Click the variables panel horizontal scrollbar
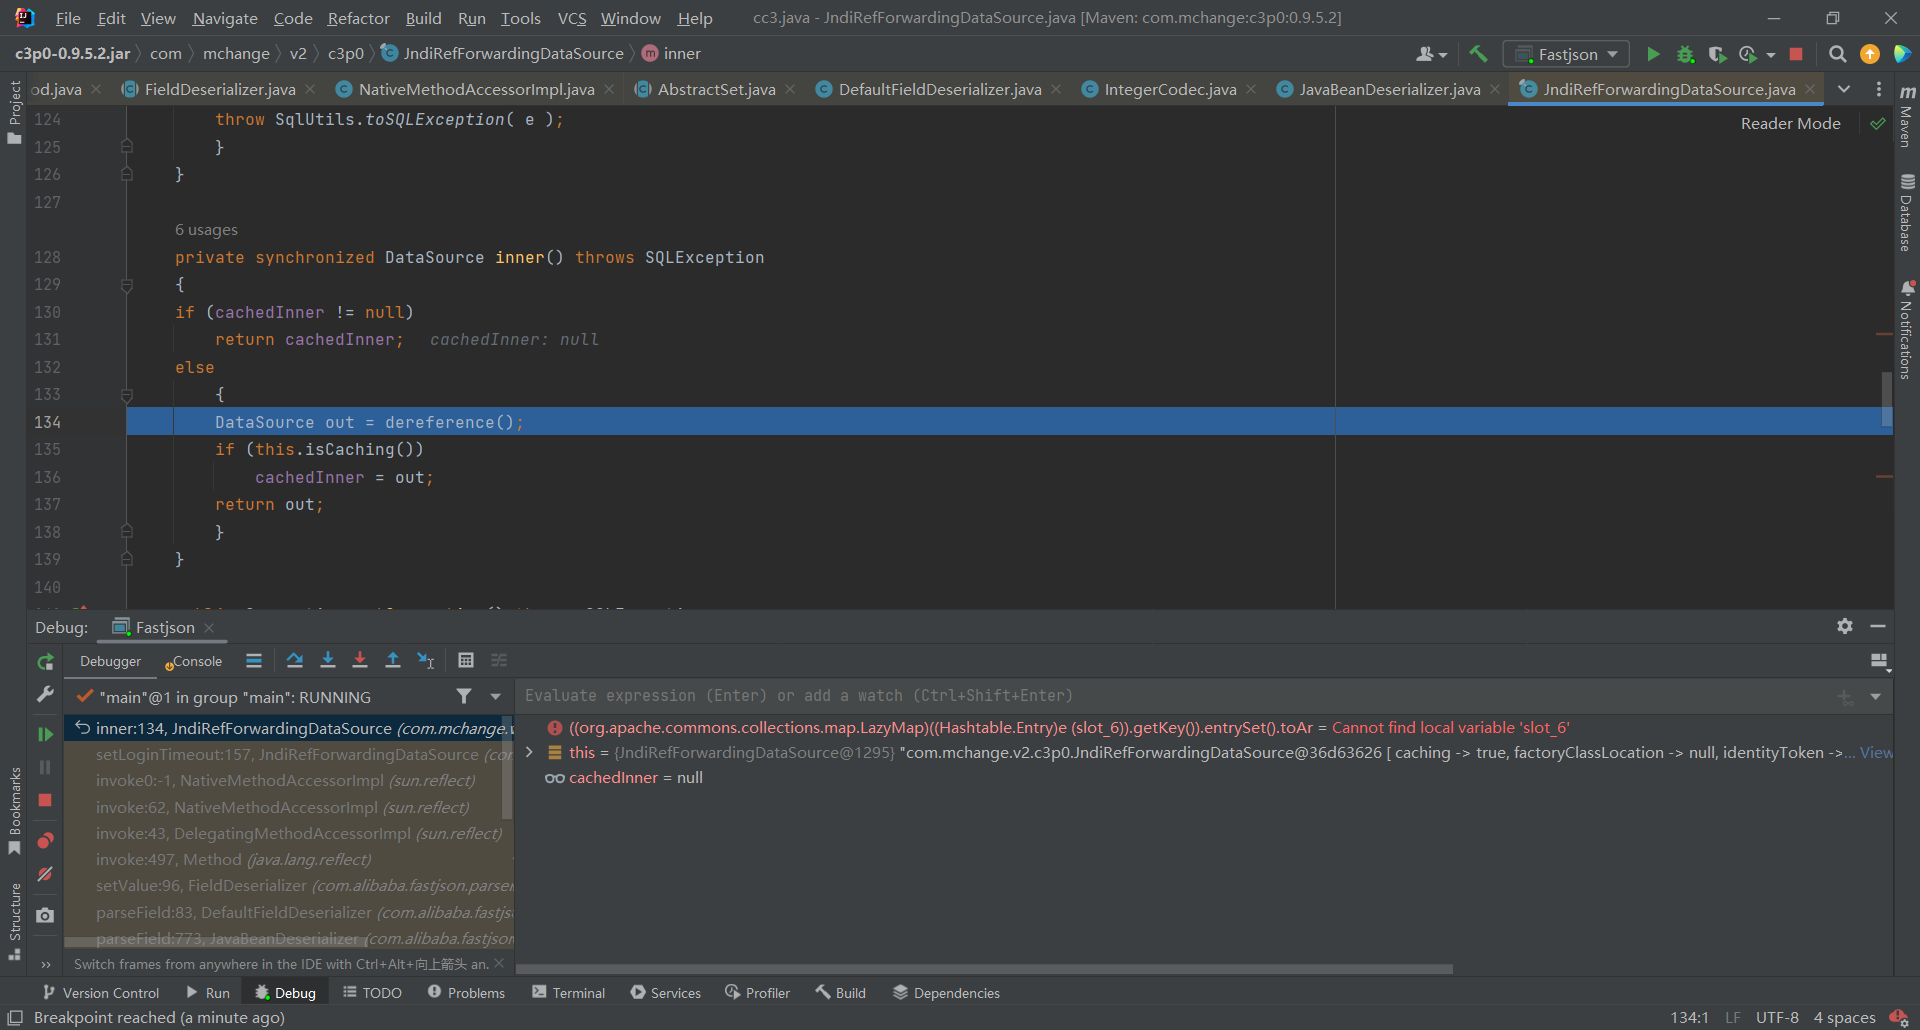1920x1030 pixels. pyautogui.click(x=984, y=969)
